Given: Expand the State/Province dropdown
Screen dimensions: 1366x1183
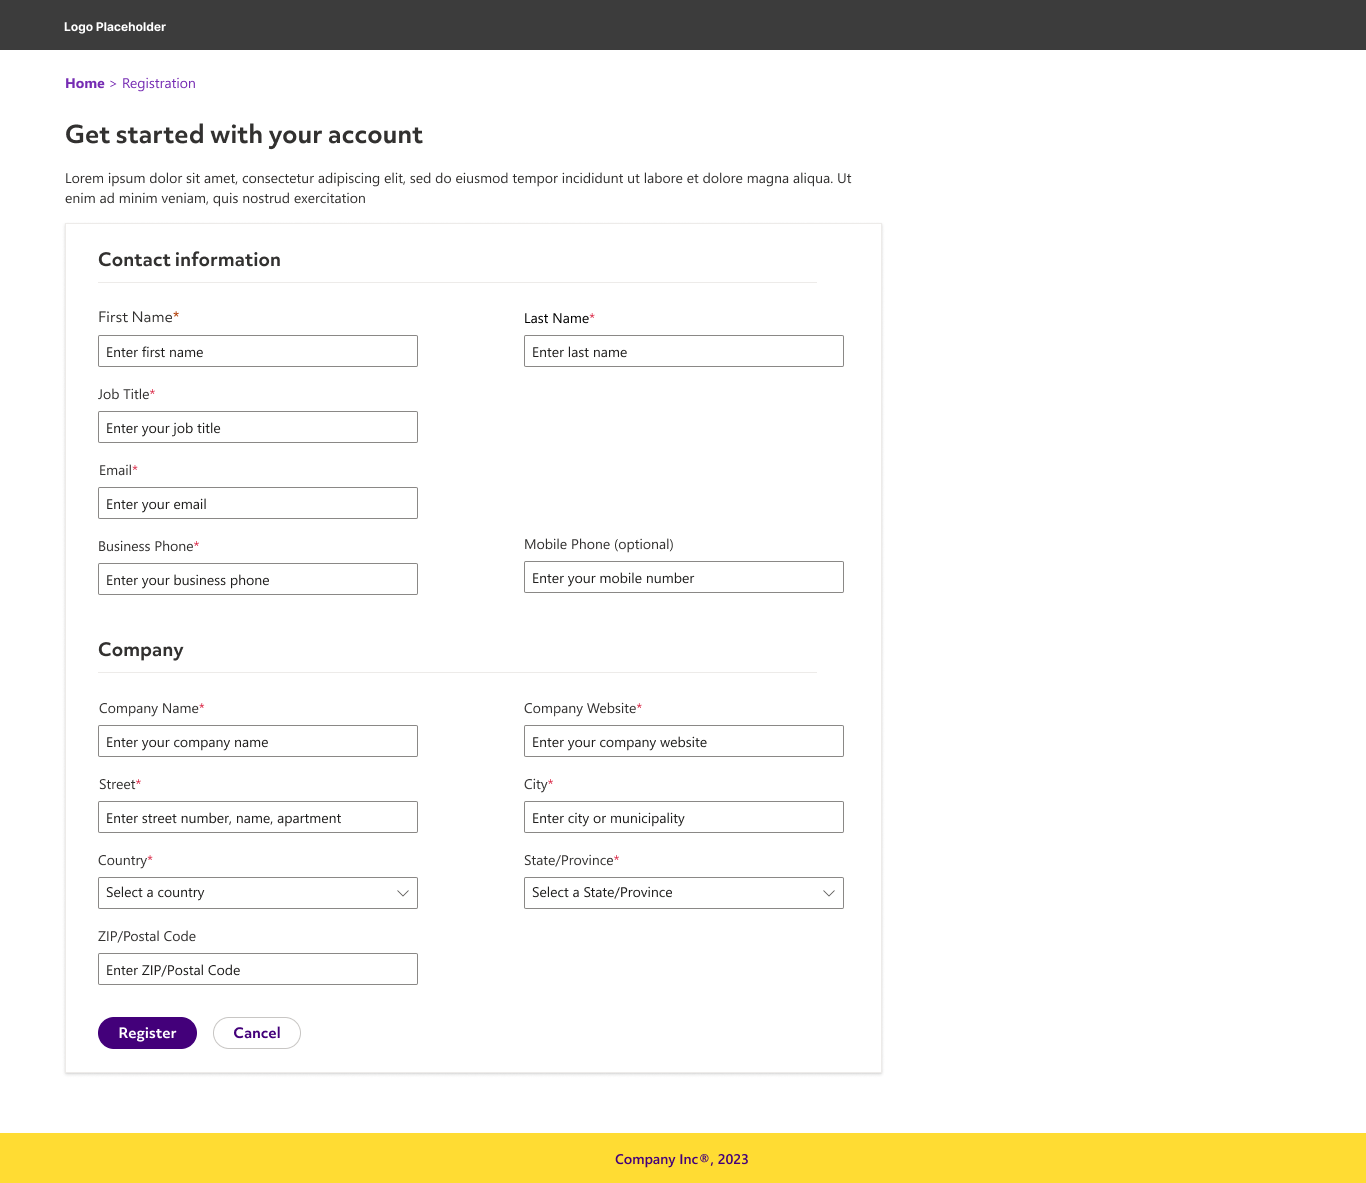Looking at the screenshot, I should click(x=684, y=893).
